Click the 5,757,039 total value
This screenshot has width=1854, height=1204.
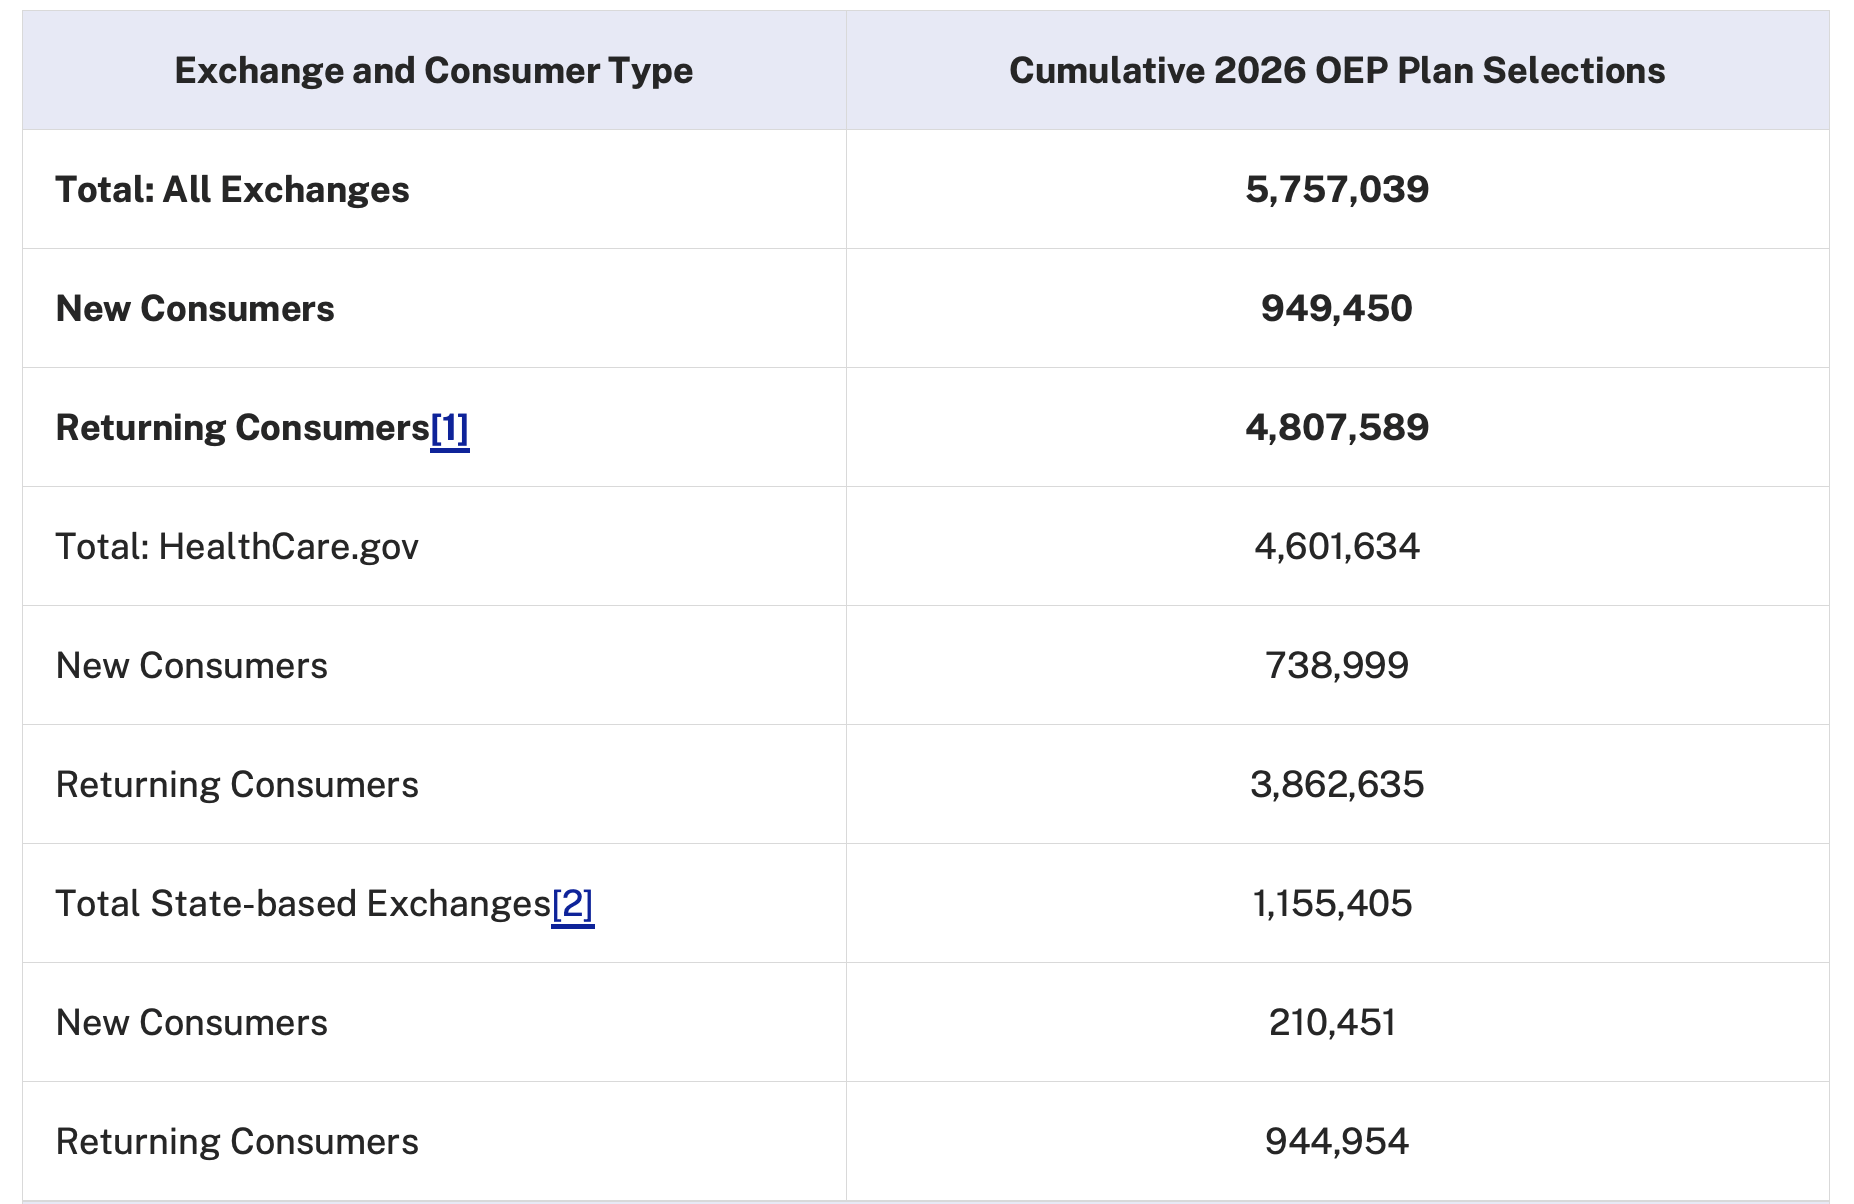pyautogui.click(x=1337, y=190)
